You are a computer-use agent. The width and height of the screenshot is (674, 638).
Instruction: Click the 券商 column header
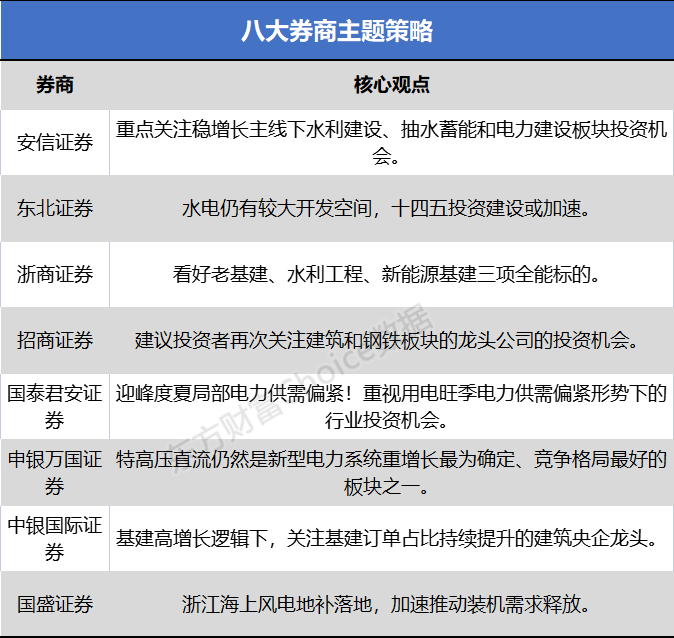(x=55, y=85)
